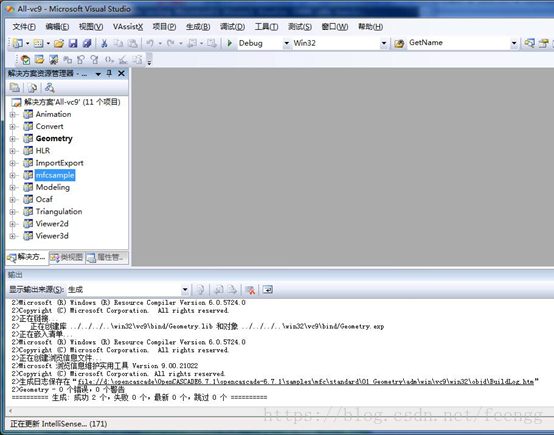This screenshot has height=435, width=554.
Task: Click the Clear All icon in output toolbar
Action: [x=251, y=290]
